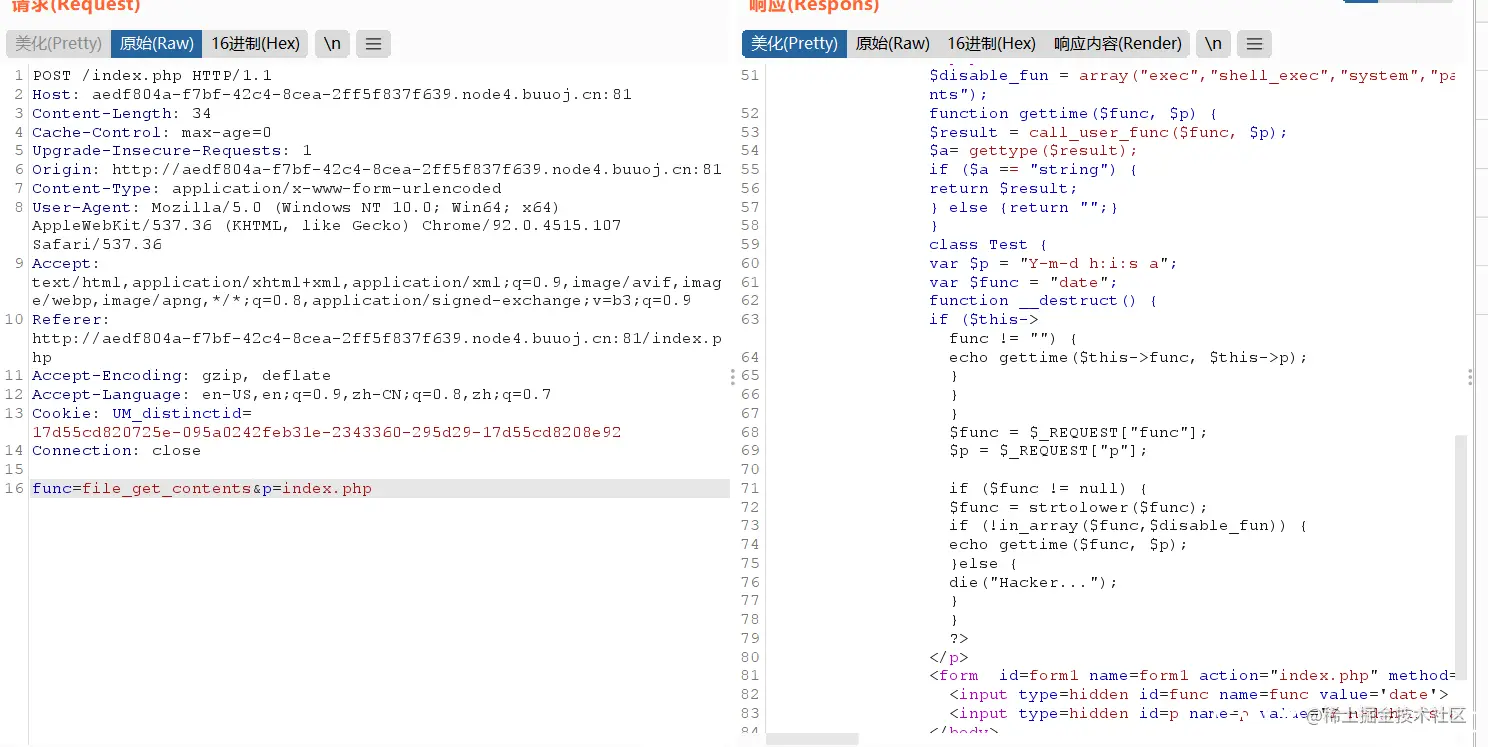Click the '</p>' closing tag line
1488x747 pixels.
pos(948,657)
